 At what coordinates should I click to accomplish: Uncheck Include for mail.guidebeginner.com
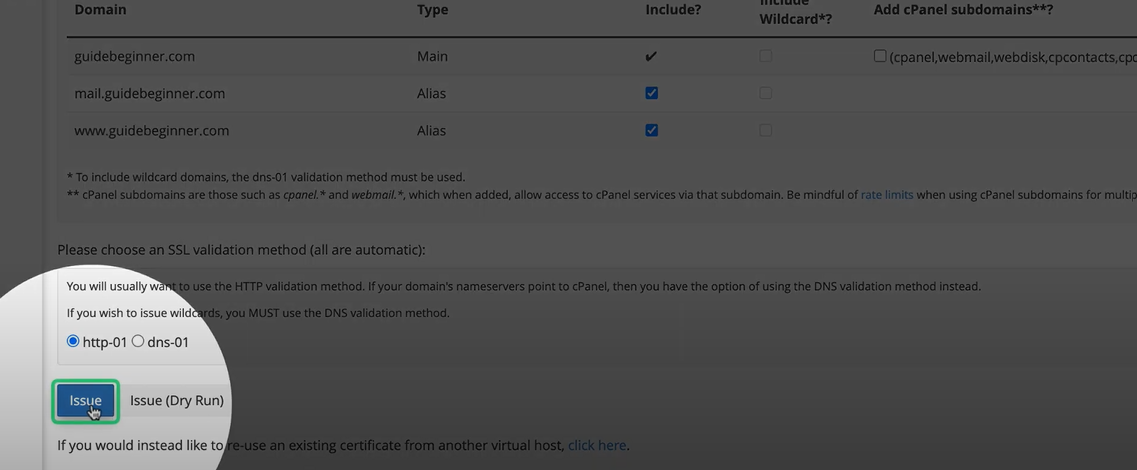(x=651, y=93)
